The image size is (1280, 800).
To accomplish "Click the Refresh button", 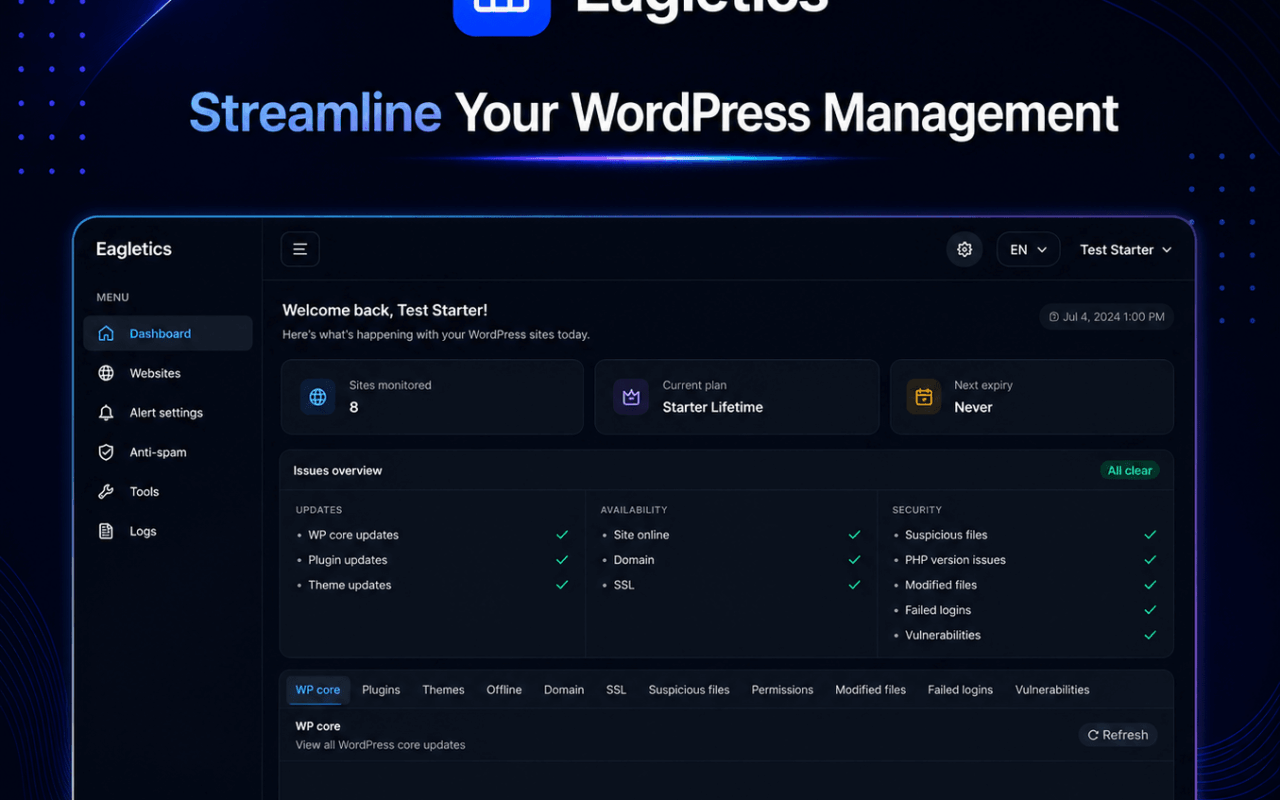I will click(1118, 735).
